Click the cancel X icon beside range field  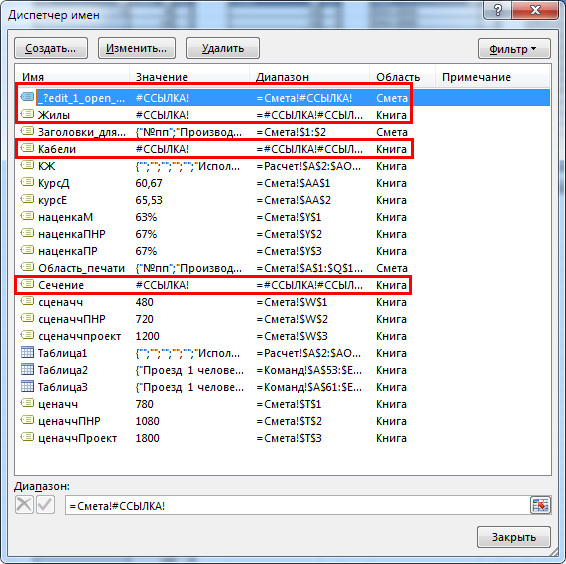24,504
